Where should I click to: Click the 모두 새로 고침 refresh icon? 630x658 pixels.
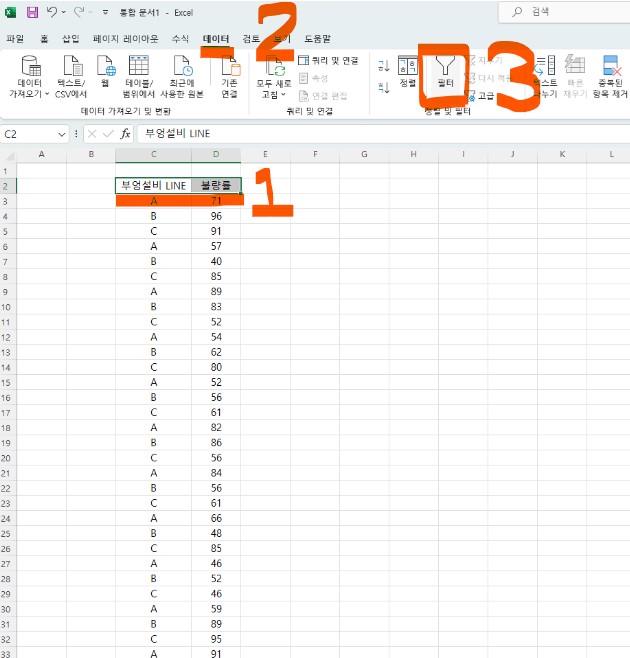[x=275, y=66]
